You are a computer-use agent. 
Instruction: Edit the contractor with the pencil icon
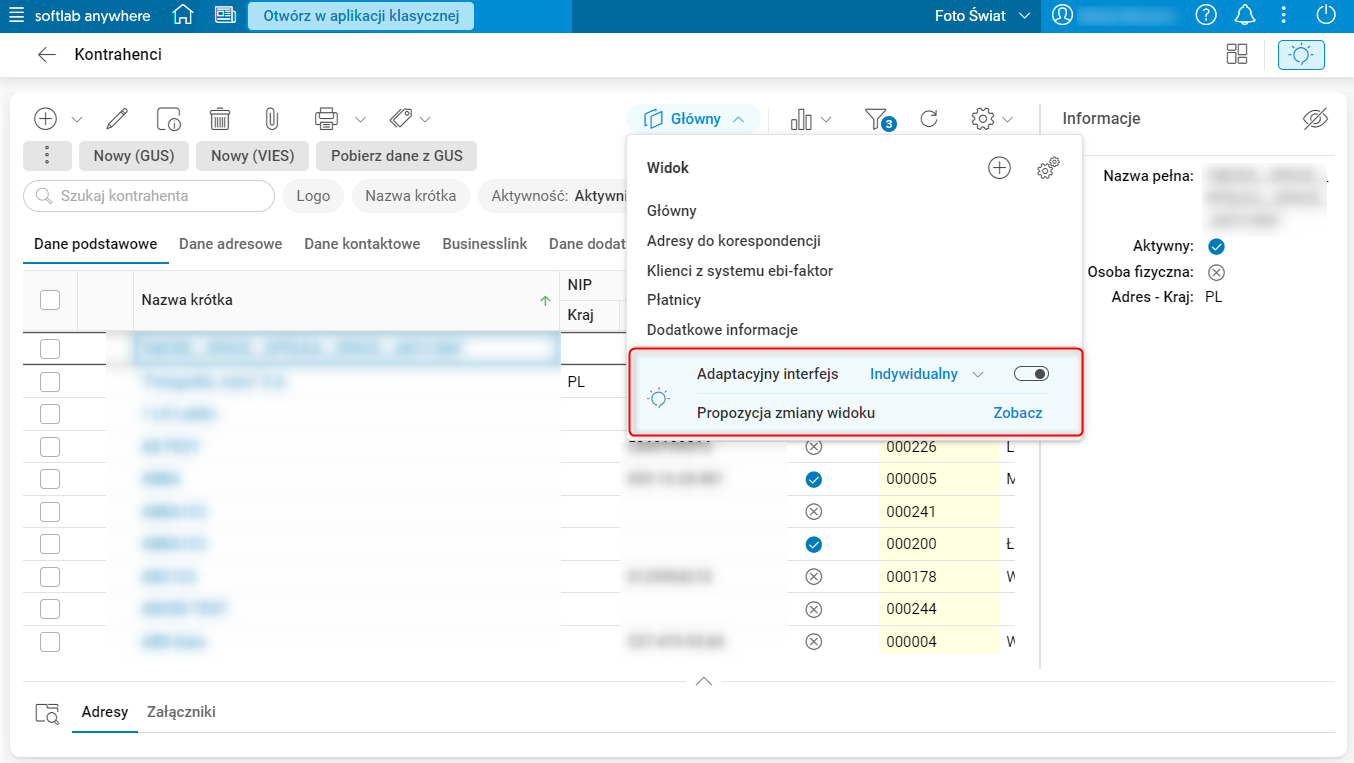(x=117, y=119)
